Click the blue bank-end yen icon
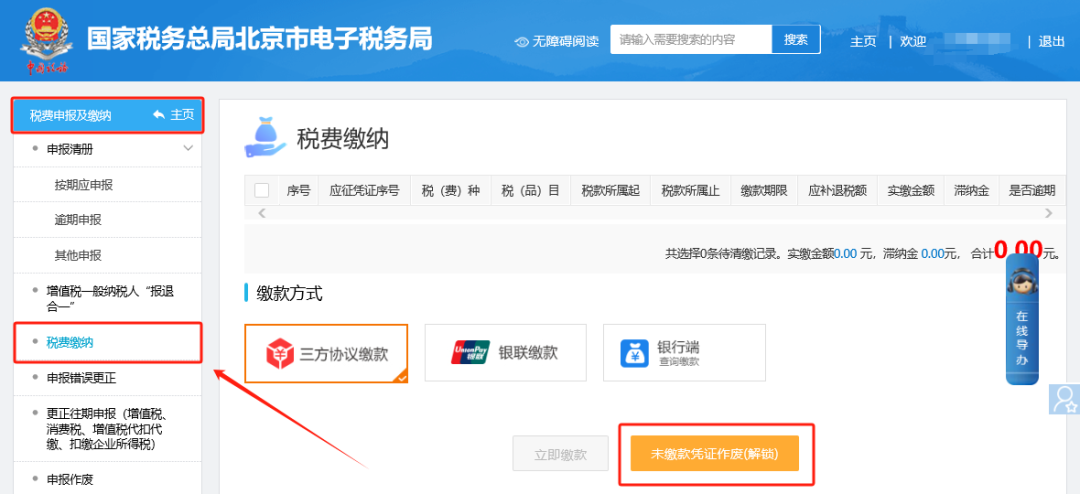The width and height of the screenshot is (1080, 494). point(635,353)
